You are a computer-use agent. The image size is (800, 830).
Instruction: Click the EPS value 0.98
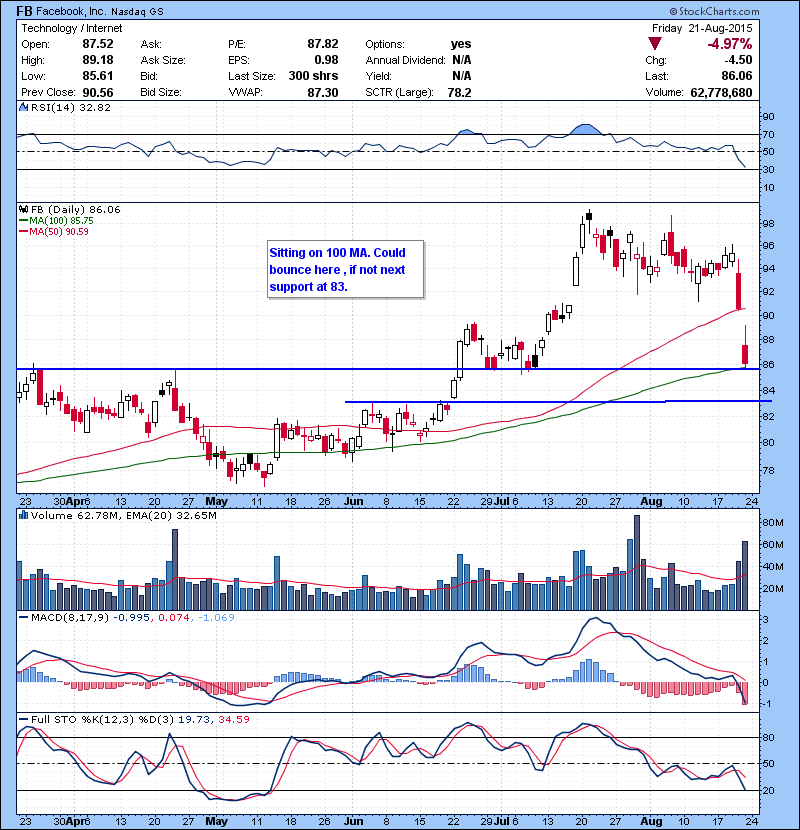coord(326,60)
